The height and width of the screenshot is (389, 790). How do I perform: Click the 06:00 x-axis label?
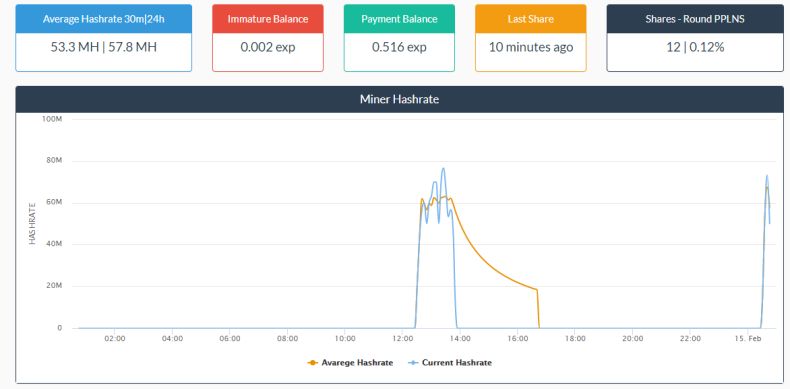pos(230,339)
